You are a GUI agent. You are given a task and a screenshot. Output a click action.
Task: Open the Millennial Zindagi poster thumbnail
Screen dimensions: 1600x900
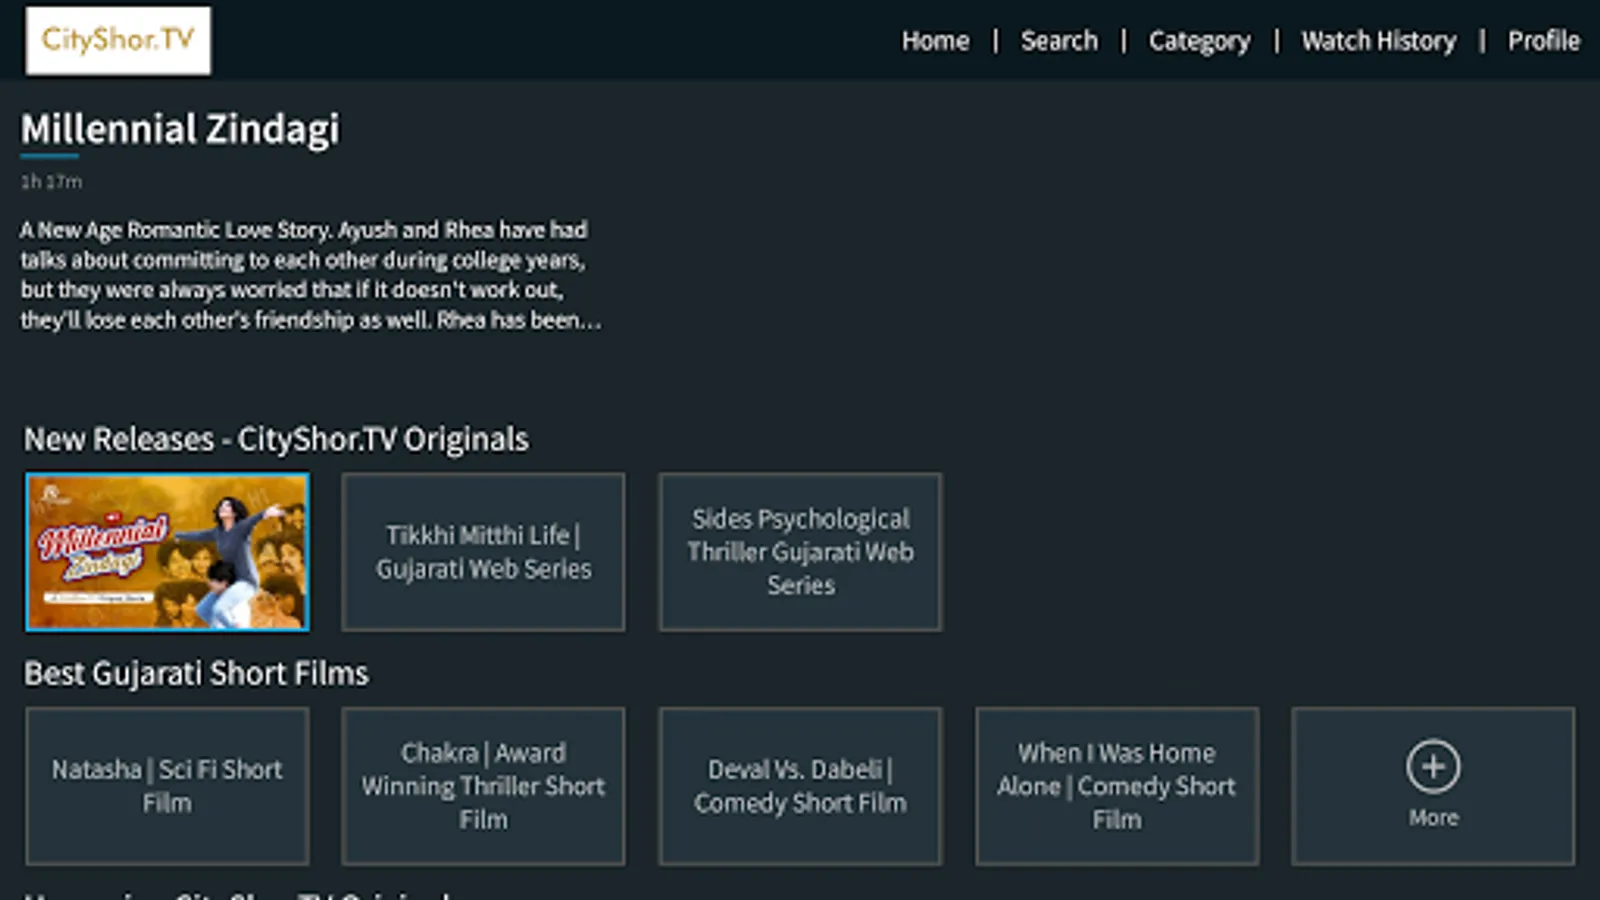[x=167, y=551]
